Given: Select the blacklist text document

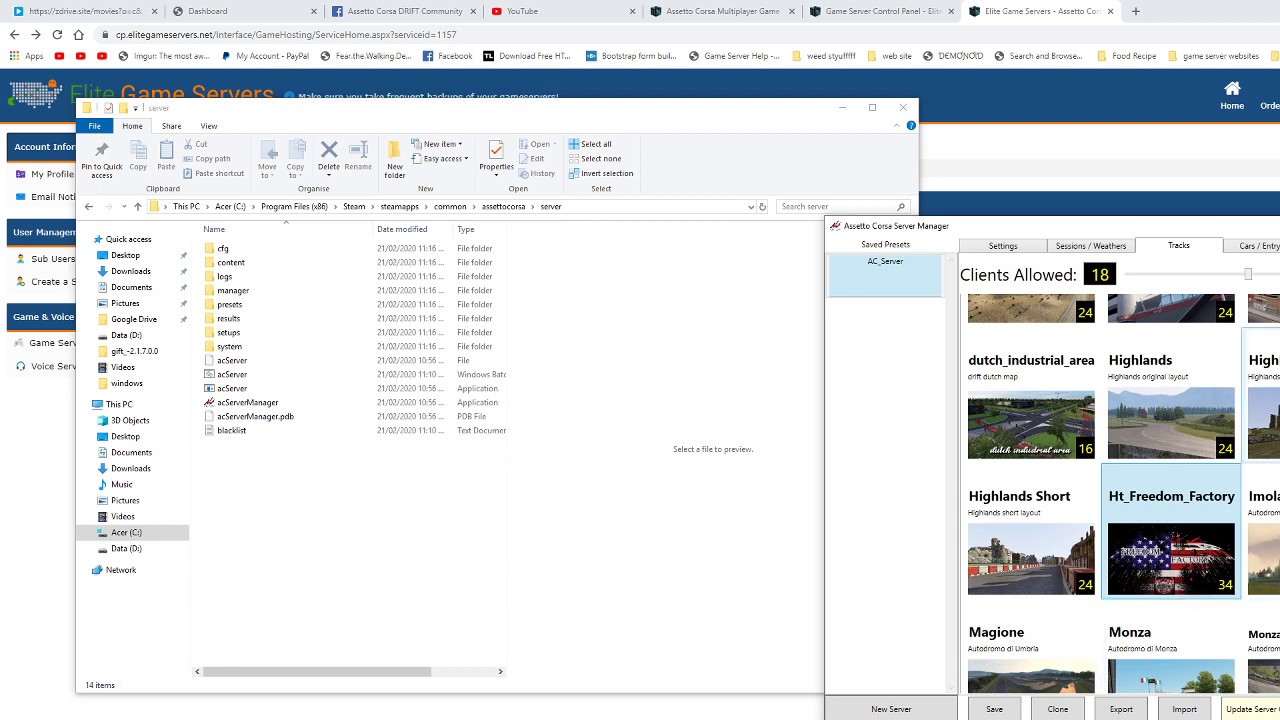Looking at the screenshot, I should pos(231,430).
